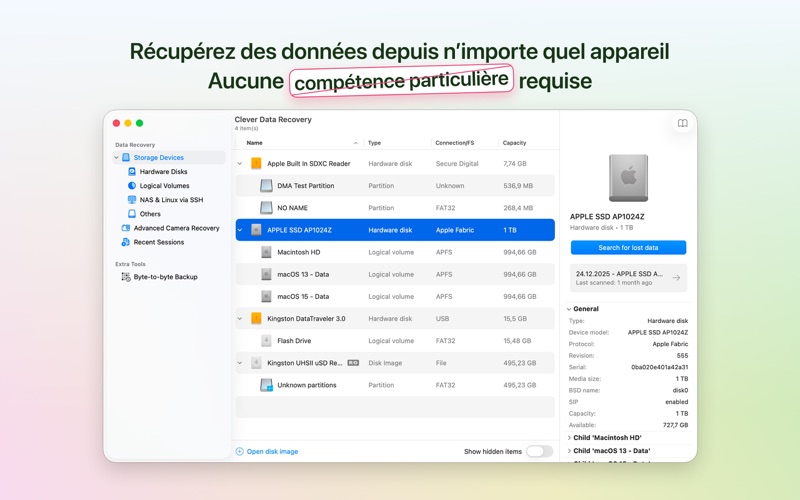Screen dimensions: 800x500
Task: Select the Unknown partitions row name
Action: point(307,385)
